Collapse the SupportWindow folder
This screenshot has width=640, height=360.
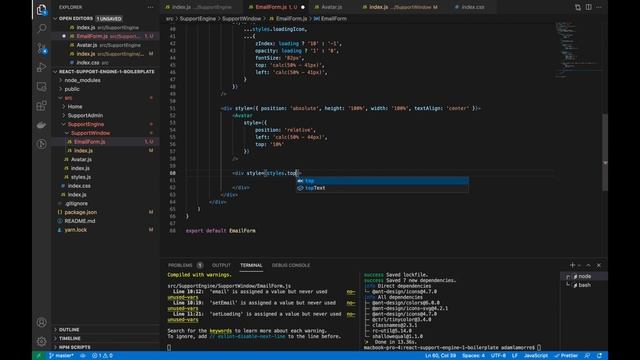[90, 133]
